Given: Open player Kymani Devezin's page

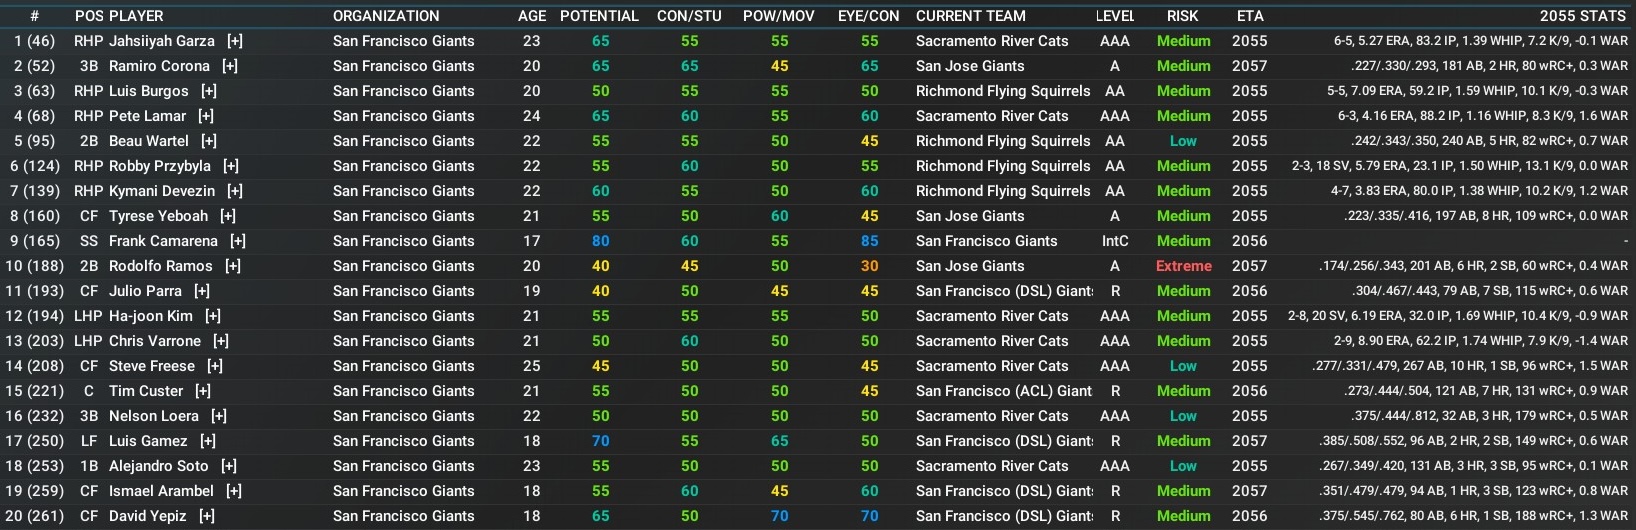Looking at the screenshot, I should pos(162,191).
